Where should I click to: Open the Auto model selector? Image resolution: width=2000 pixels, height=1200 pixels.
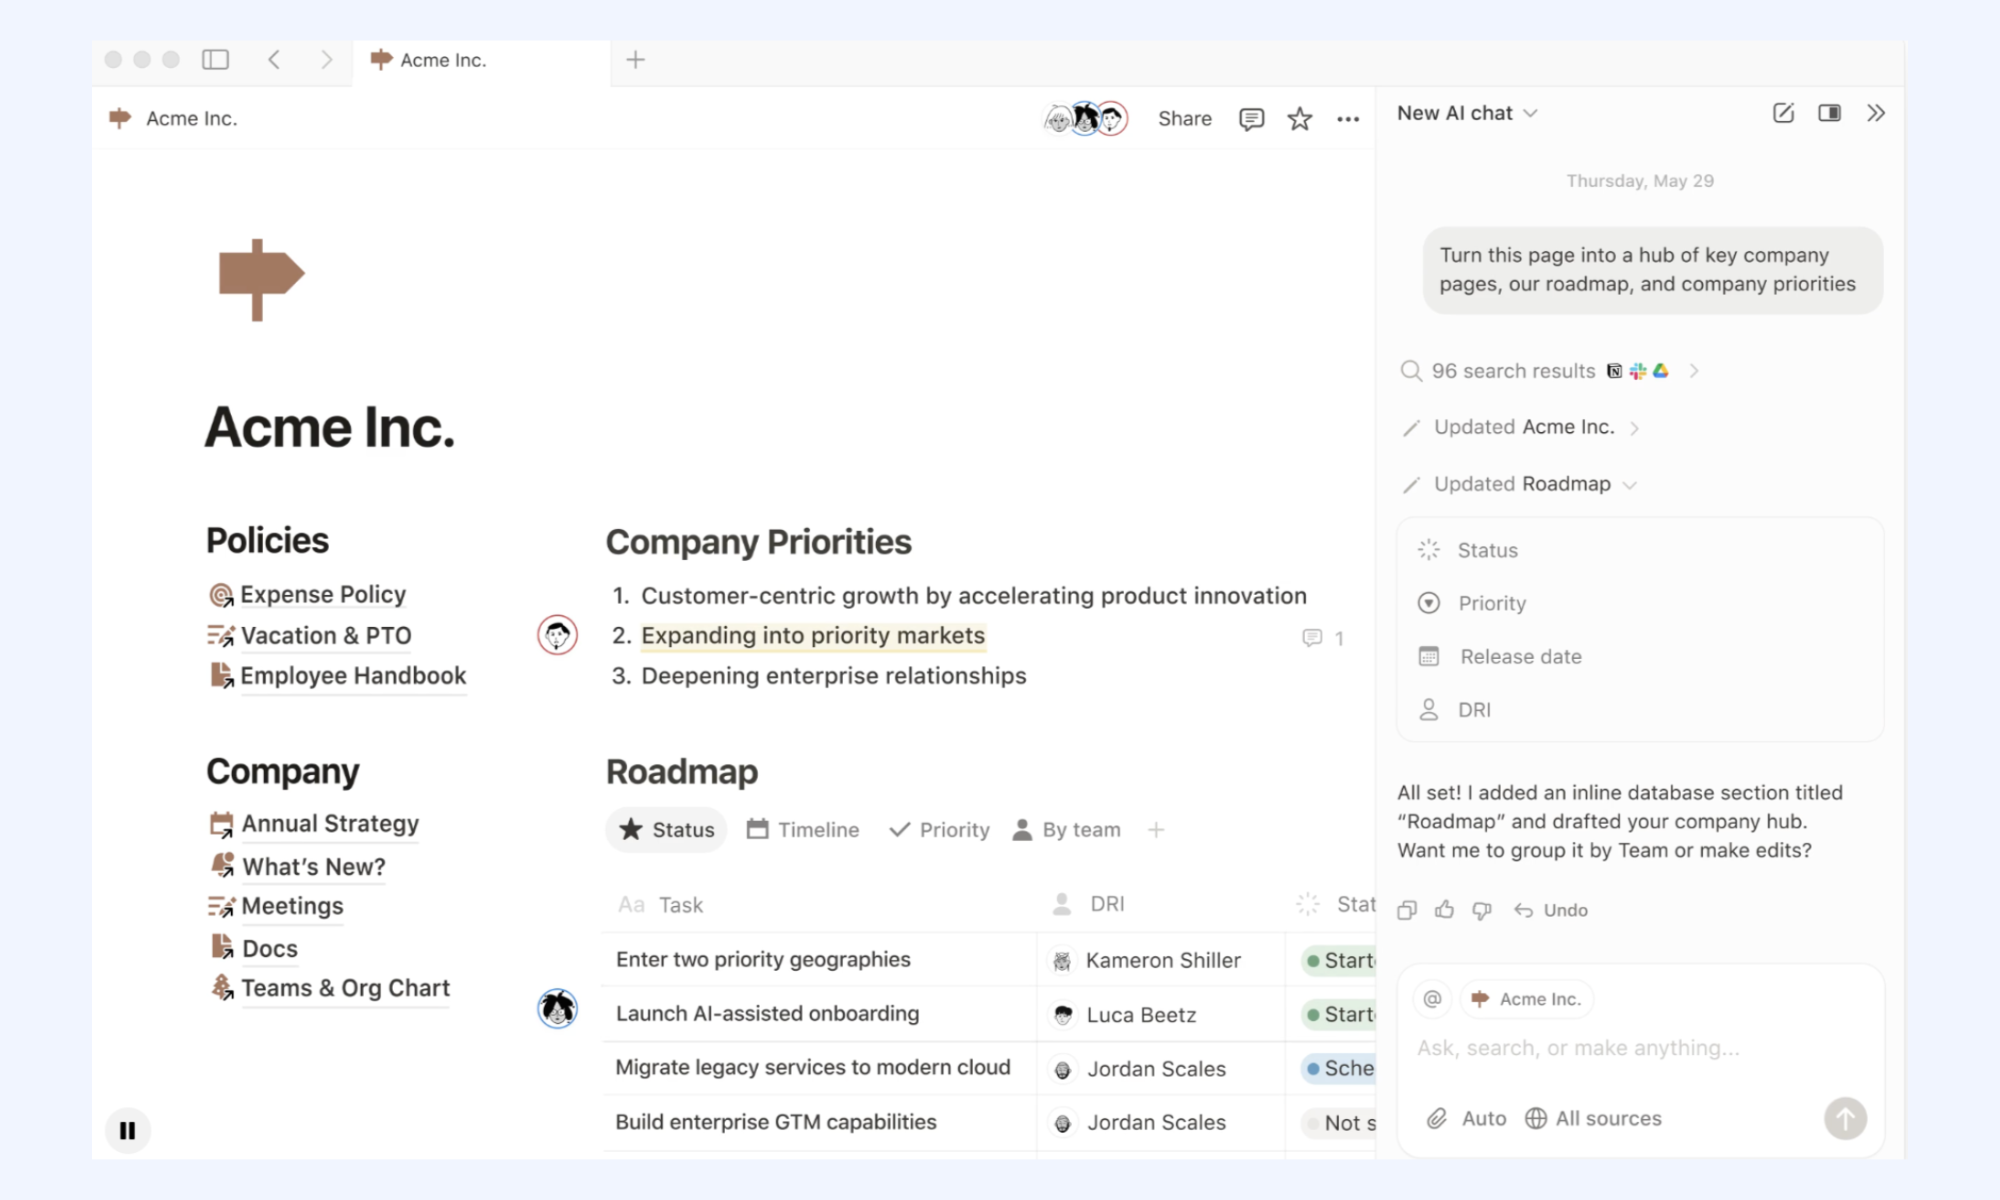(1484, 1118)
